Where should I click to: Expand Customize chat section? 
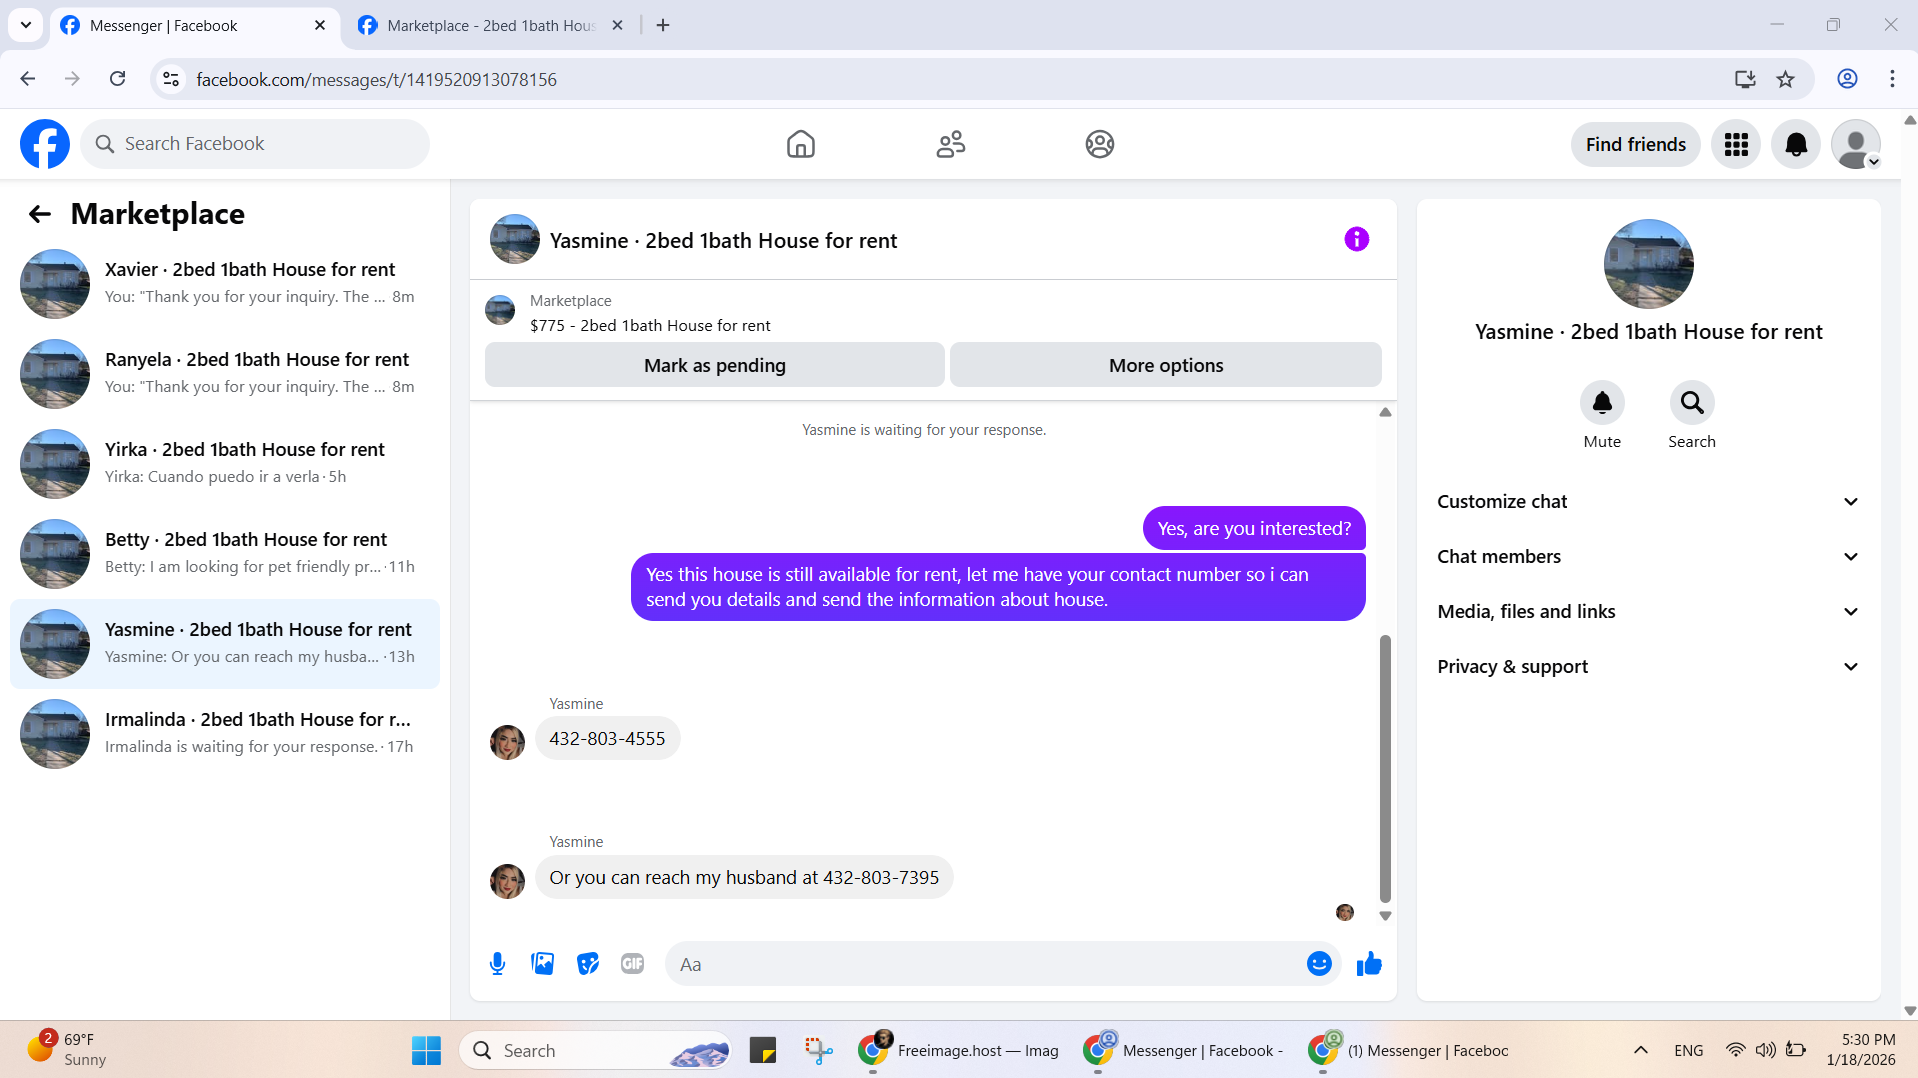point(1648,502)
